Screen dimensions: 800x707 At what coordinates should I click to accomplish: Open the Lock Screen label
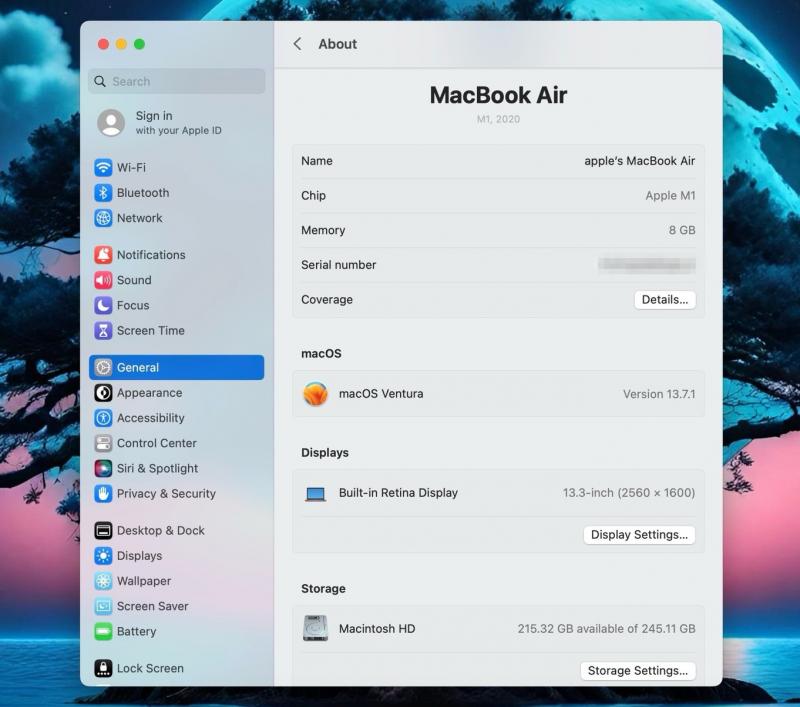150,668
